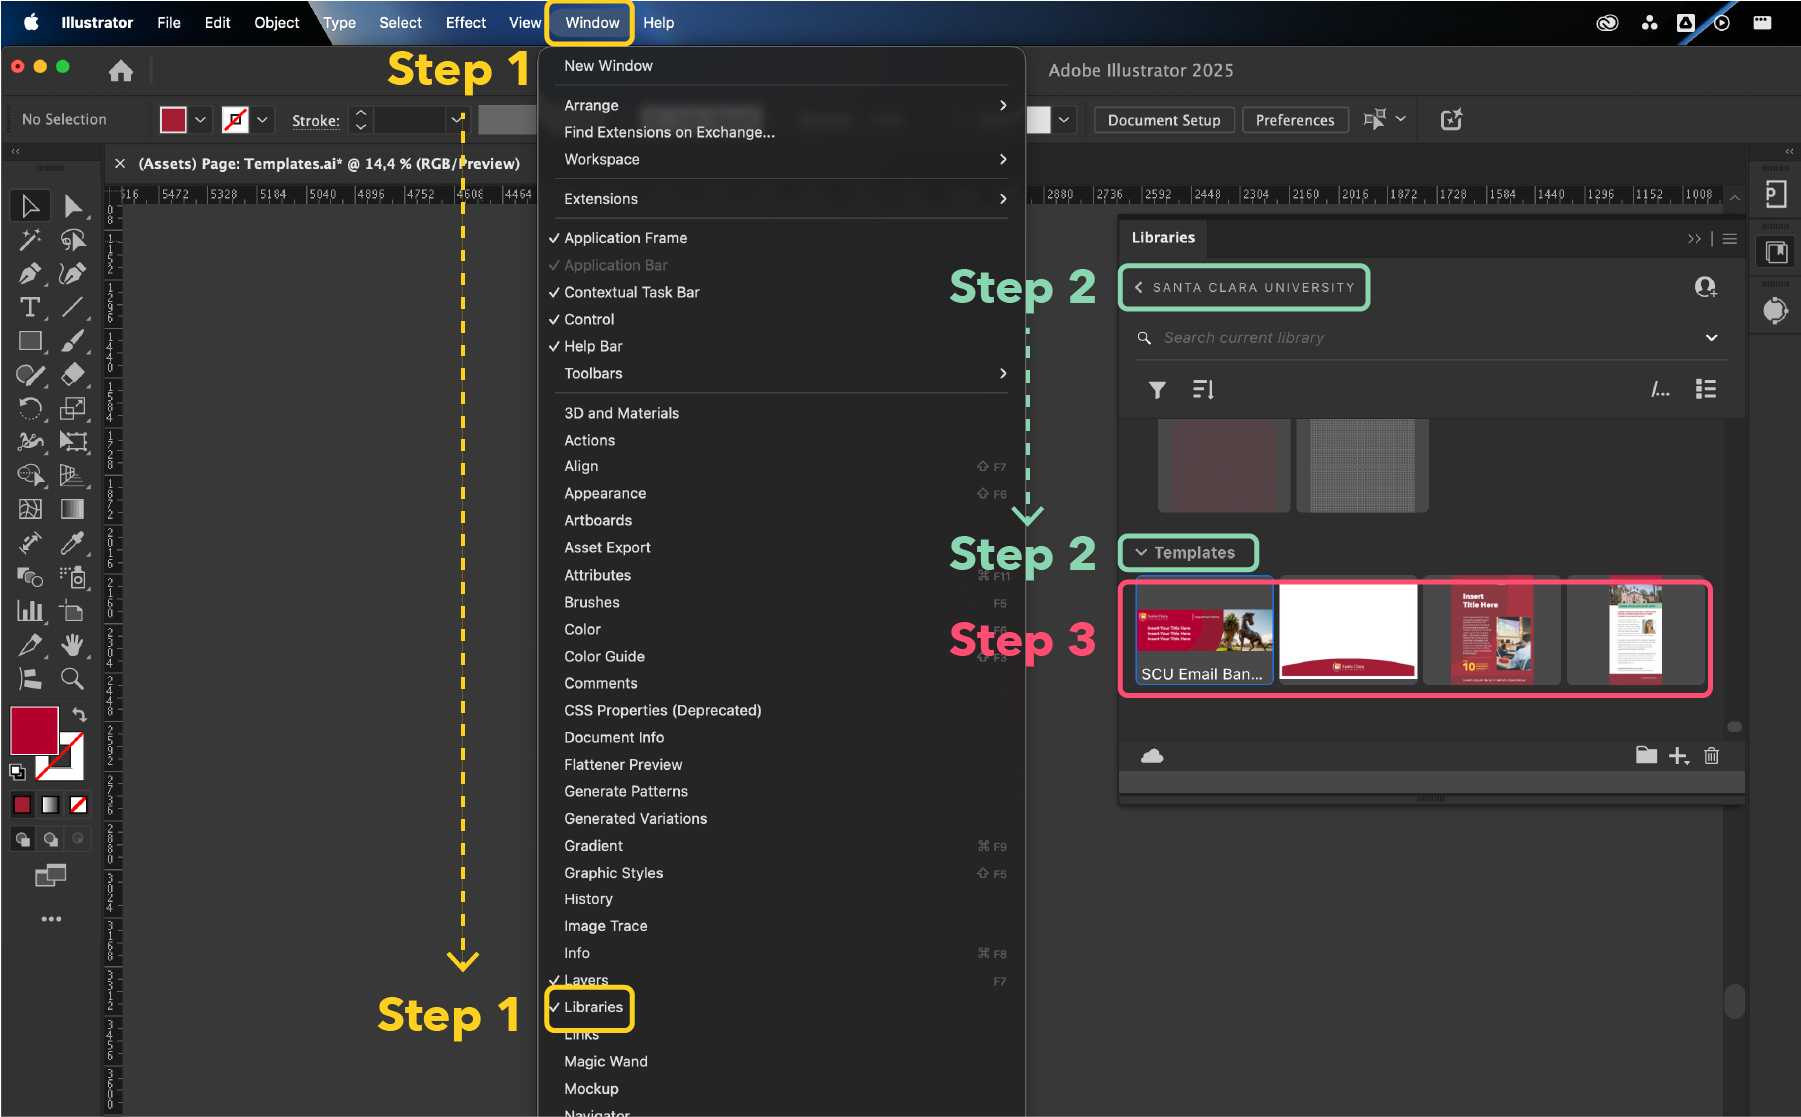1801x1117 pixels.
Task: Open the SCU Email Banner template thumbnail
Action: tap(1203, 630)
